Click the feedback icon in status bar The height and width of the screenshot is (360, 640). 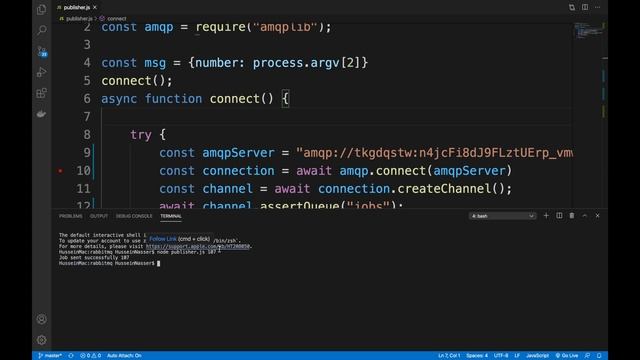[587, 356]
